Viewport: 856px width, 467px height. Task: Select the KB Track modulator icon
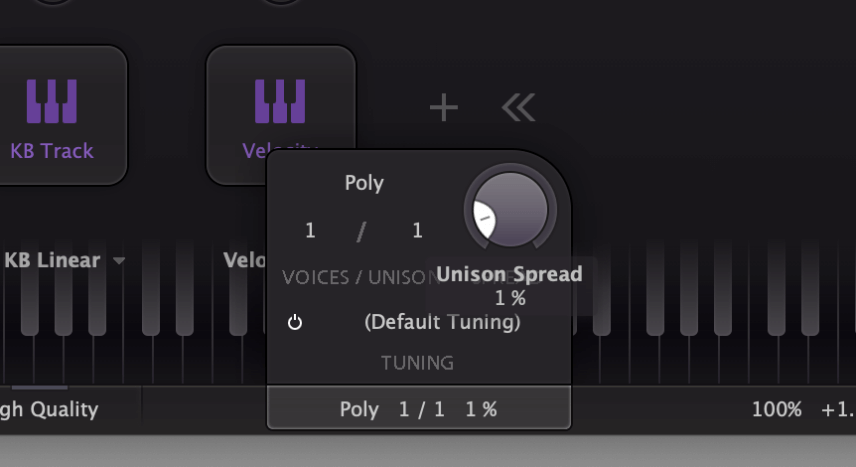(52, 102)
